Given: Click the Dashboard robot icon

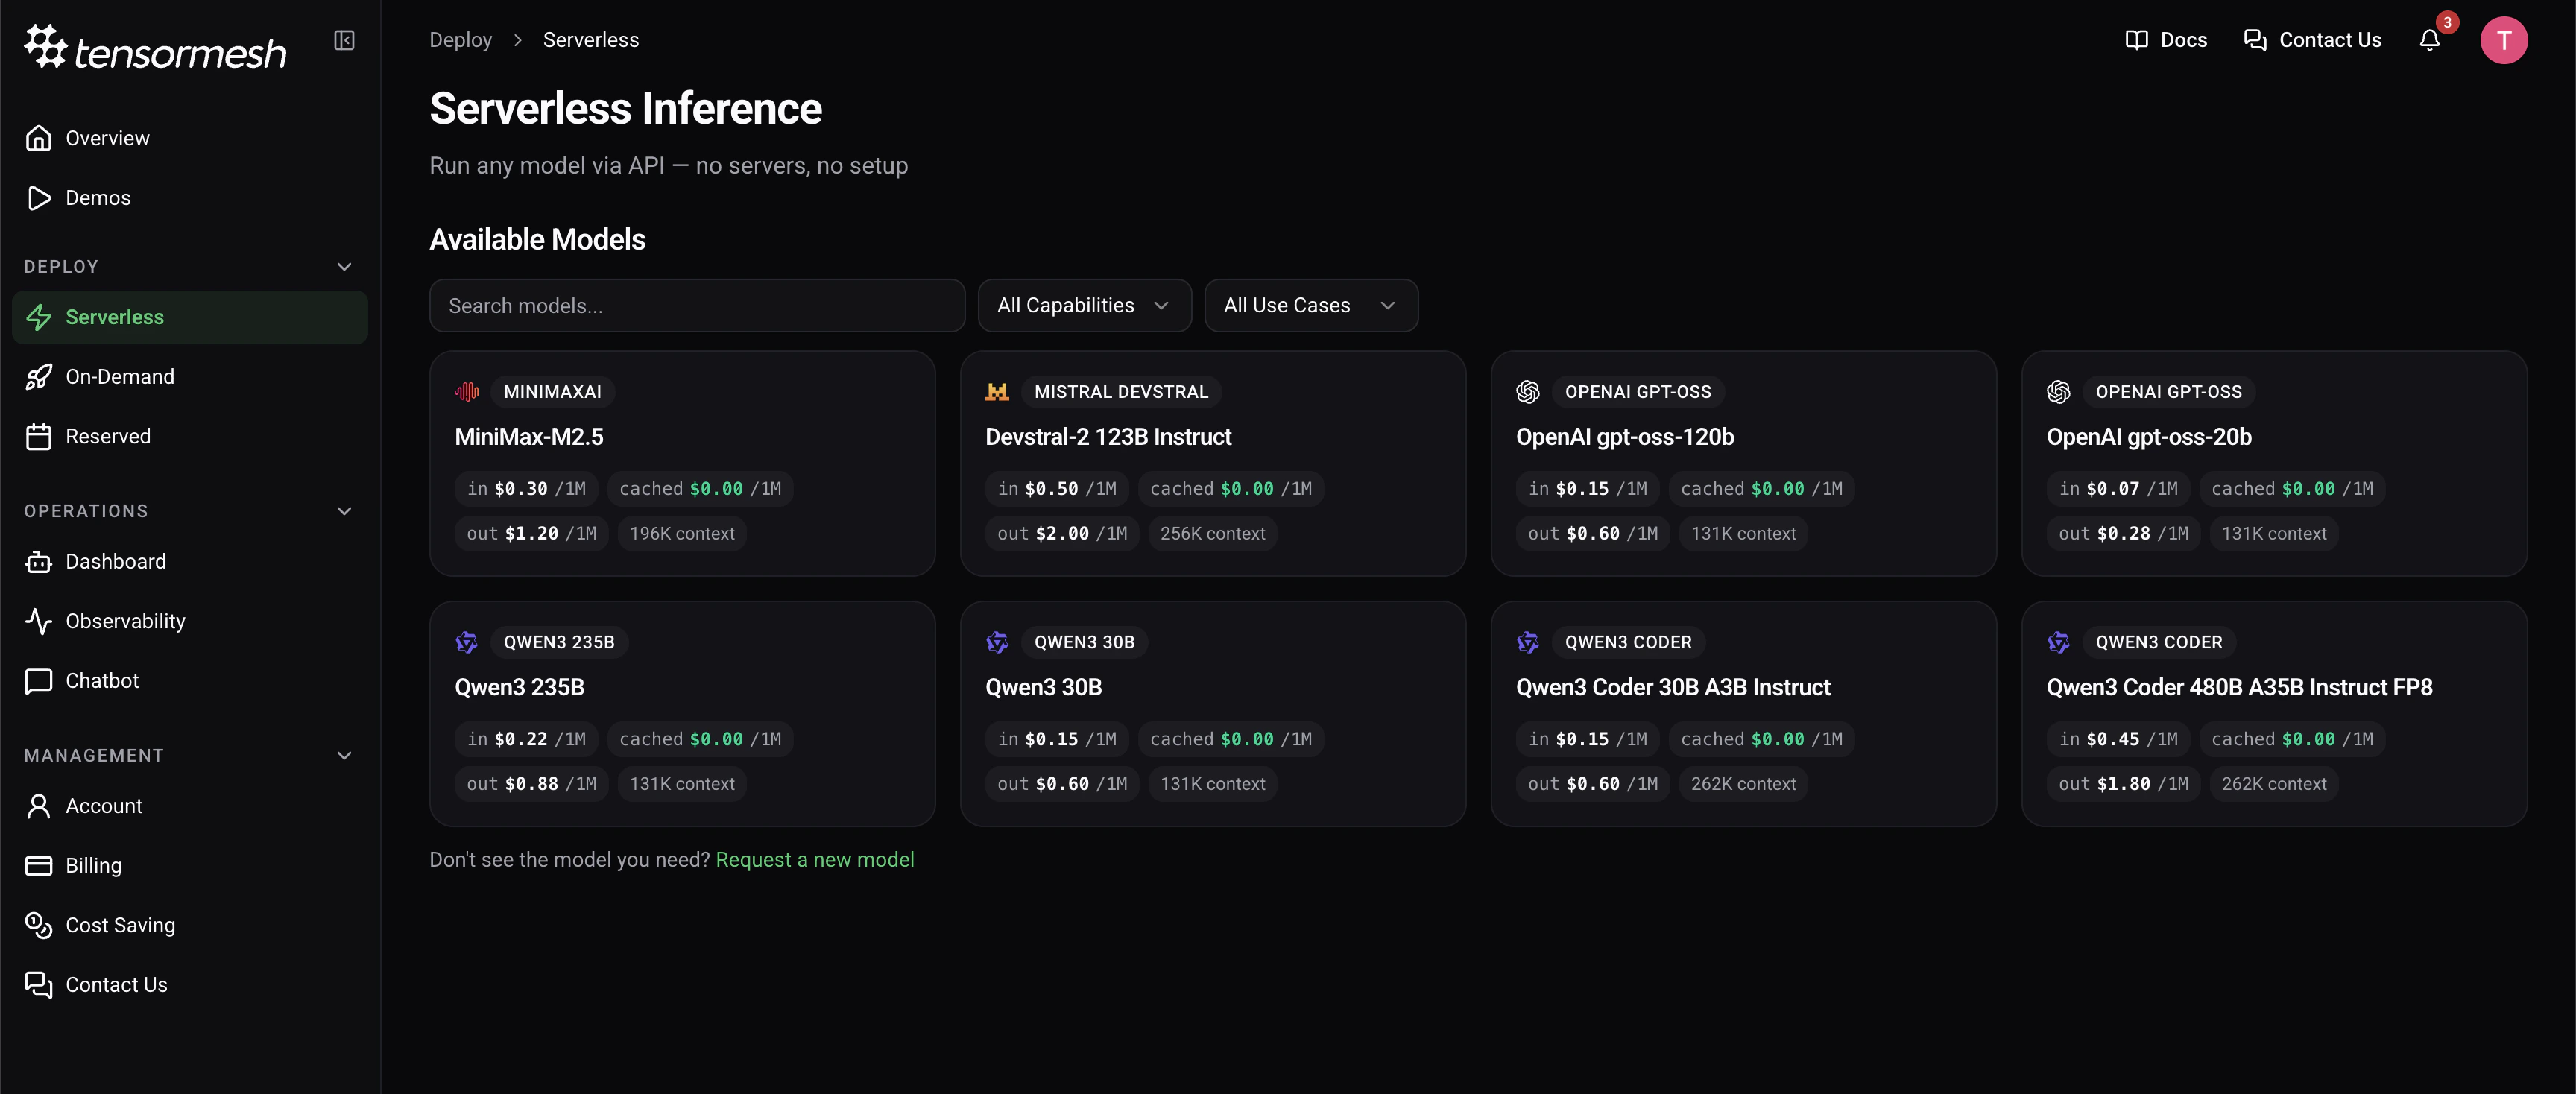Looking at the screenshot, I should pos(38,562).
